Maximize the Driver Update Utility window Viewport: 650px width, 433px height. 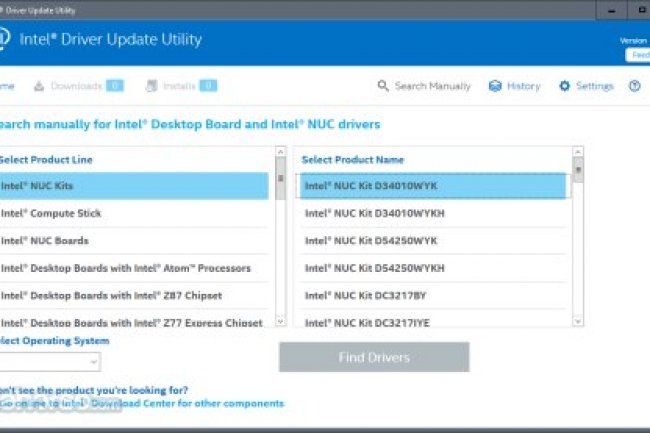pyautogui.click(x=640, y=10)
